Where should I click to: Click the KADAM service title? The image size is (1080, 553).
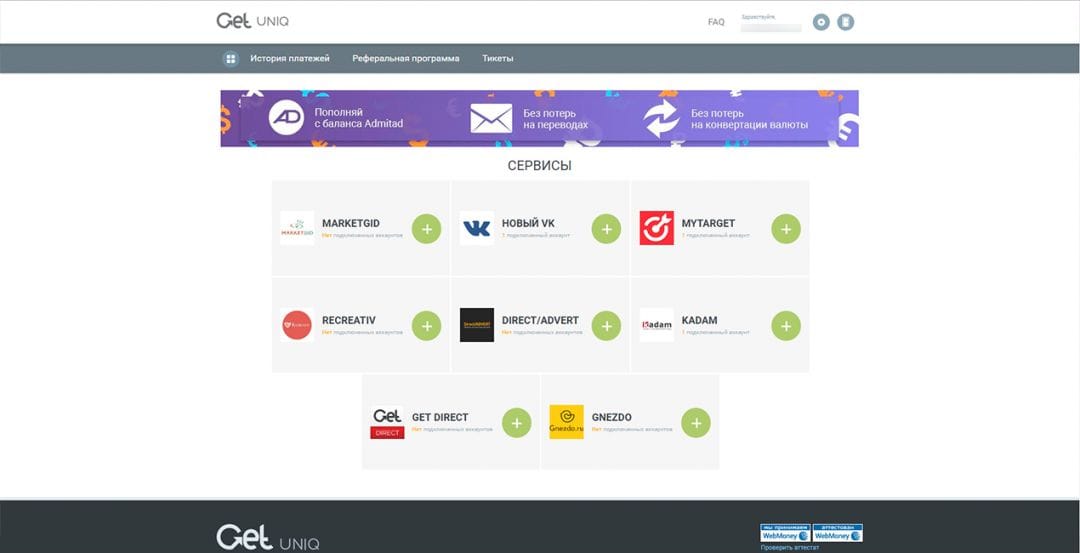tap(699, 320)
